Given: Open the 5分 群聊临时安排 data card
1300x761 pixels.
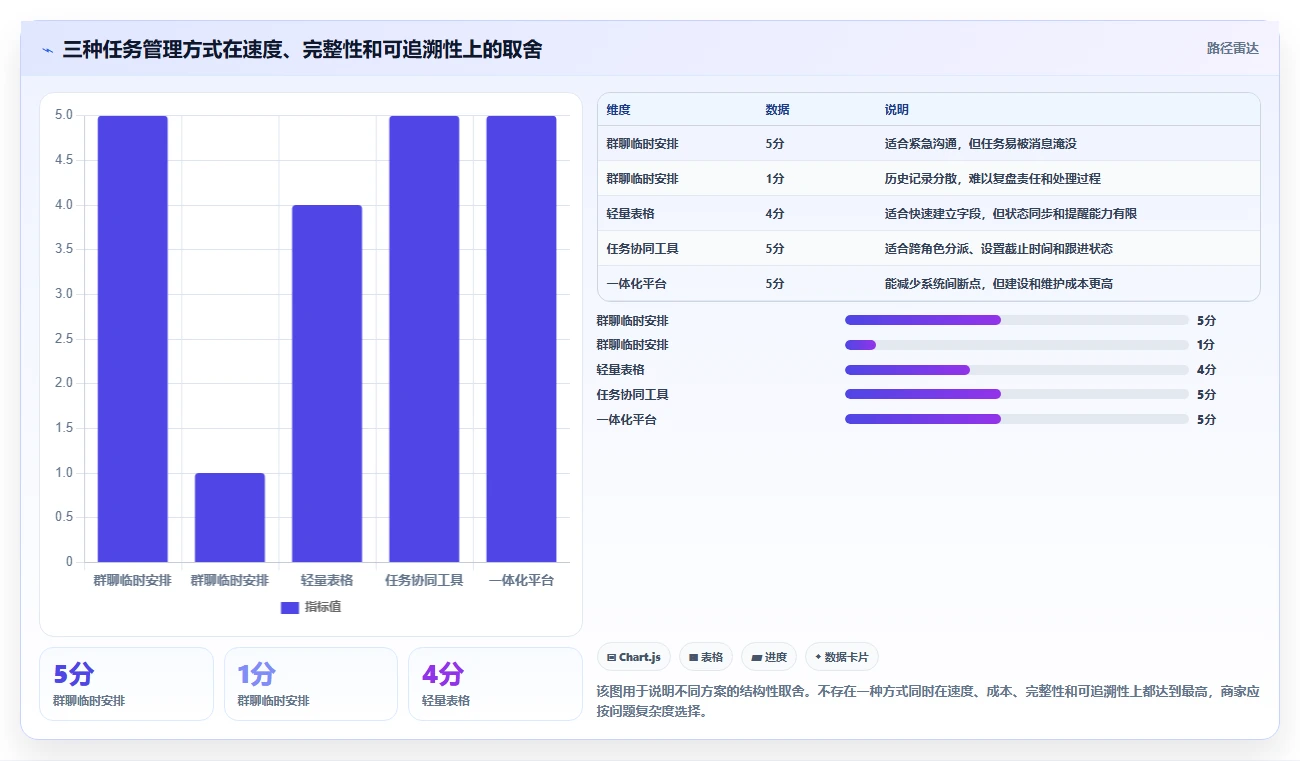Looking at the screenshot, I should (127, 684).
